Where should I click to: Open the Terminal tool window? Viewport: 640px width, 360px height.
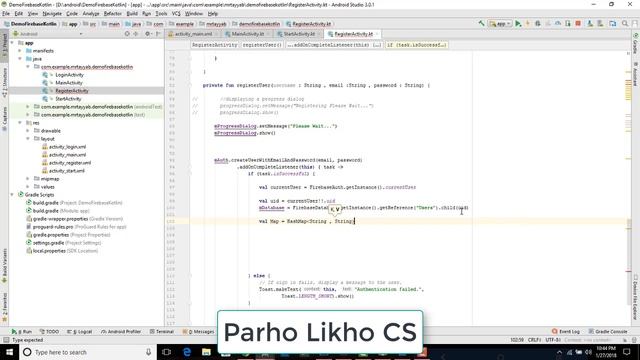[162, 332]
